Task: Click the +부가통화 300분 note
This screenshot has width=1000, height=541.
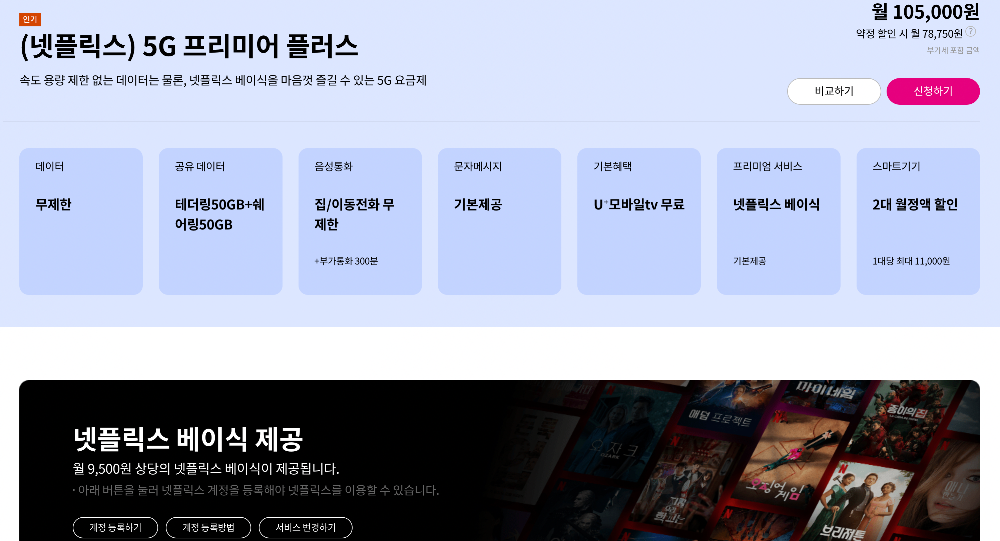Action: click(x=346, y=261)
